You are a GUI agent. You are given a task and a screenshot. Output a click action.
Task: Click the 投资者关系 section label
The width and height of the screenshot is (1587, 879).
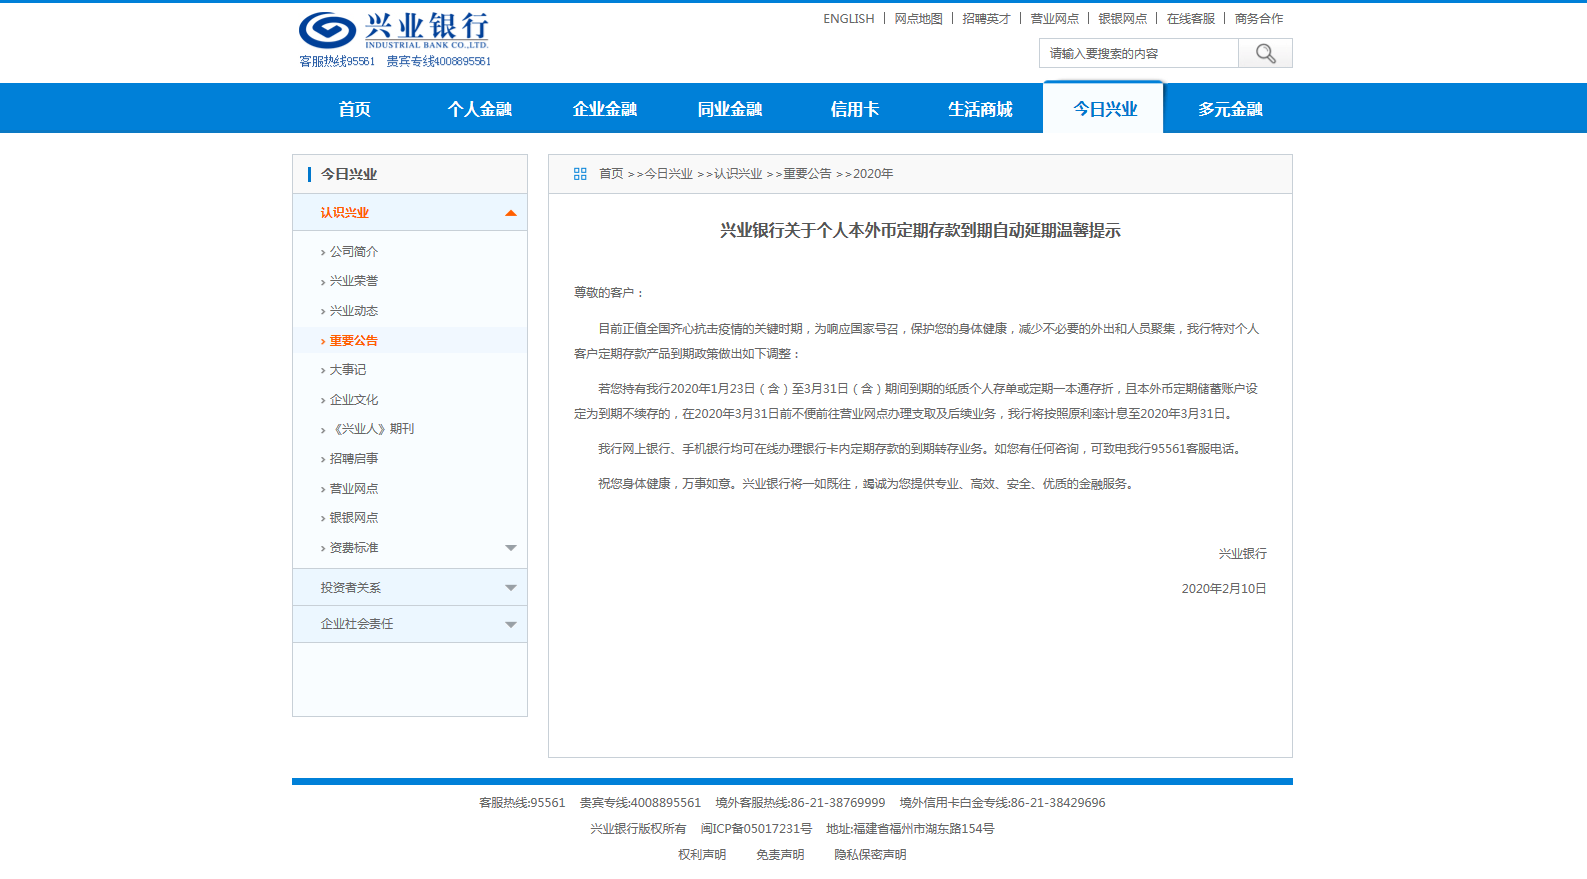point(351,588)
